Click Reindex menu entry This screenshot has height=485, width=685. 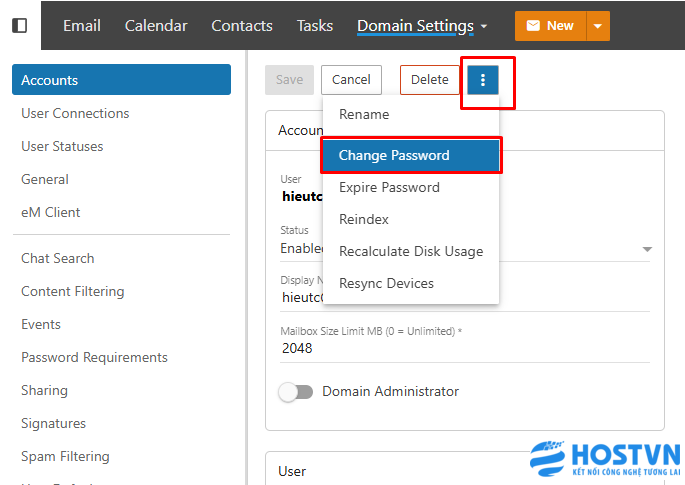[364, 219]
